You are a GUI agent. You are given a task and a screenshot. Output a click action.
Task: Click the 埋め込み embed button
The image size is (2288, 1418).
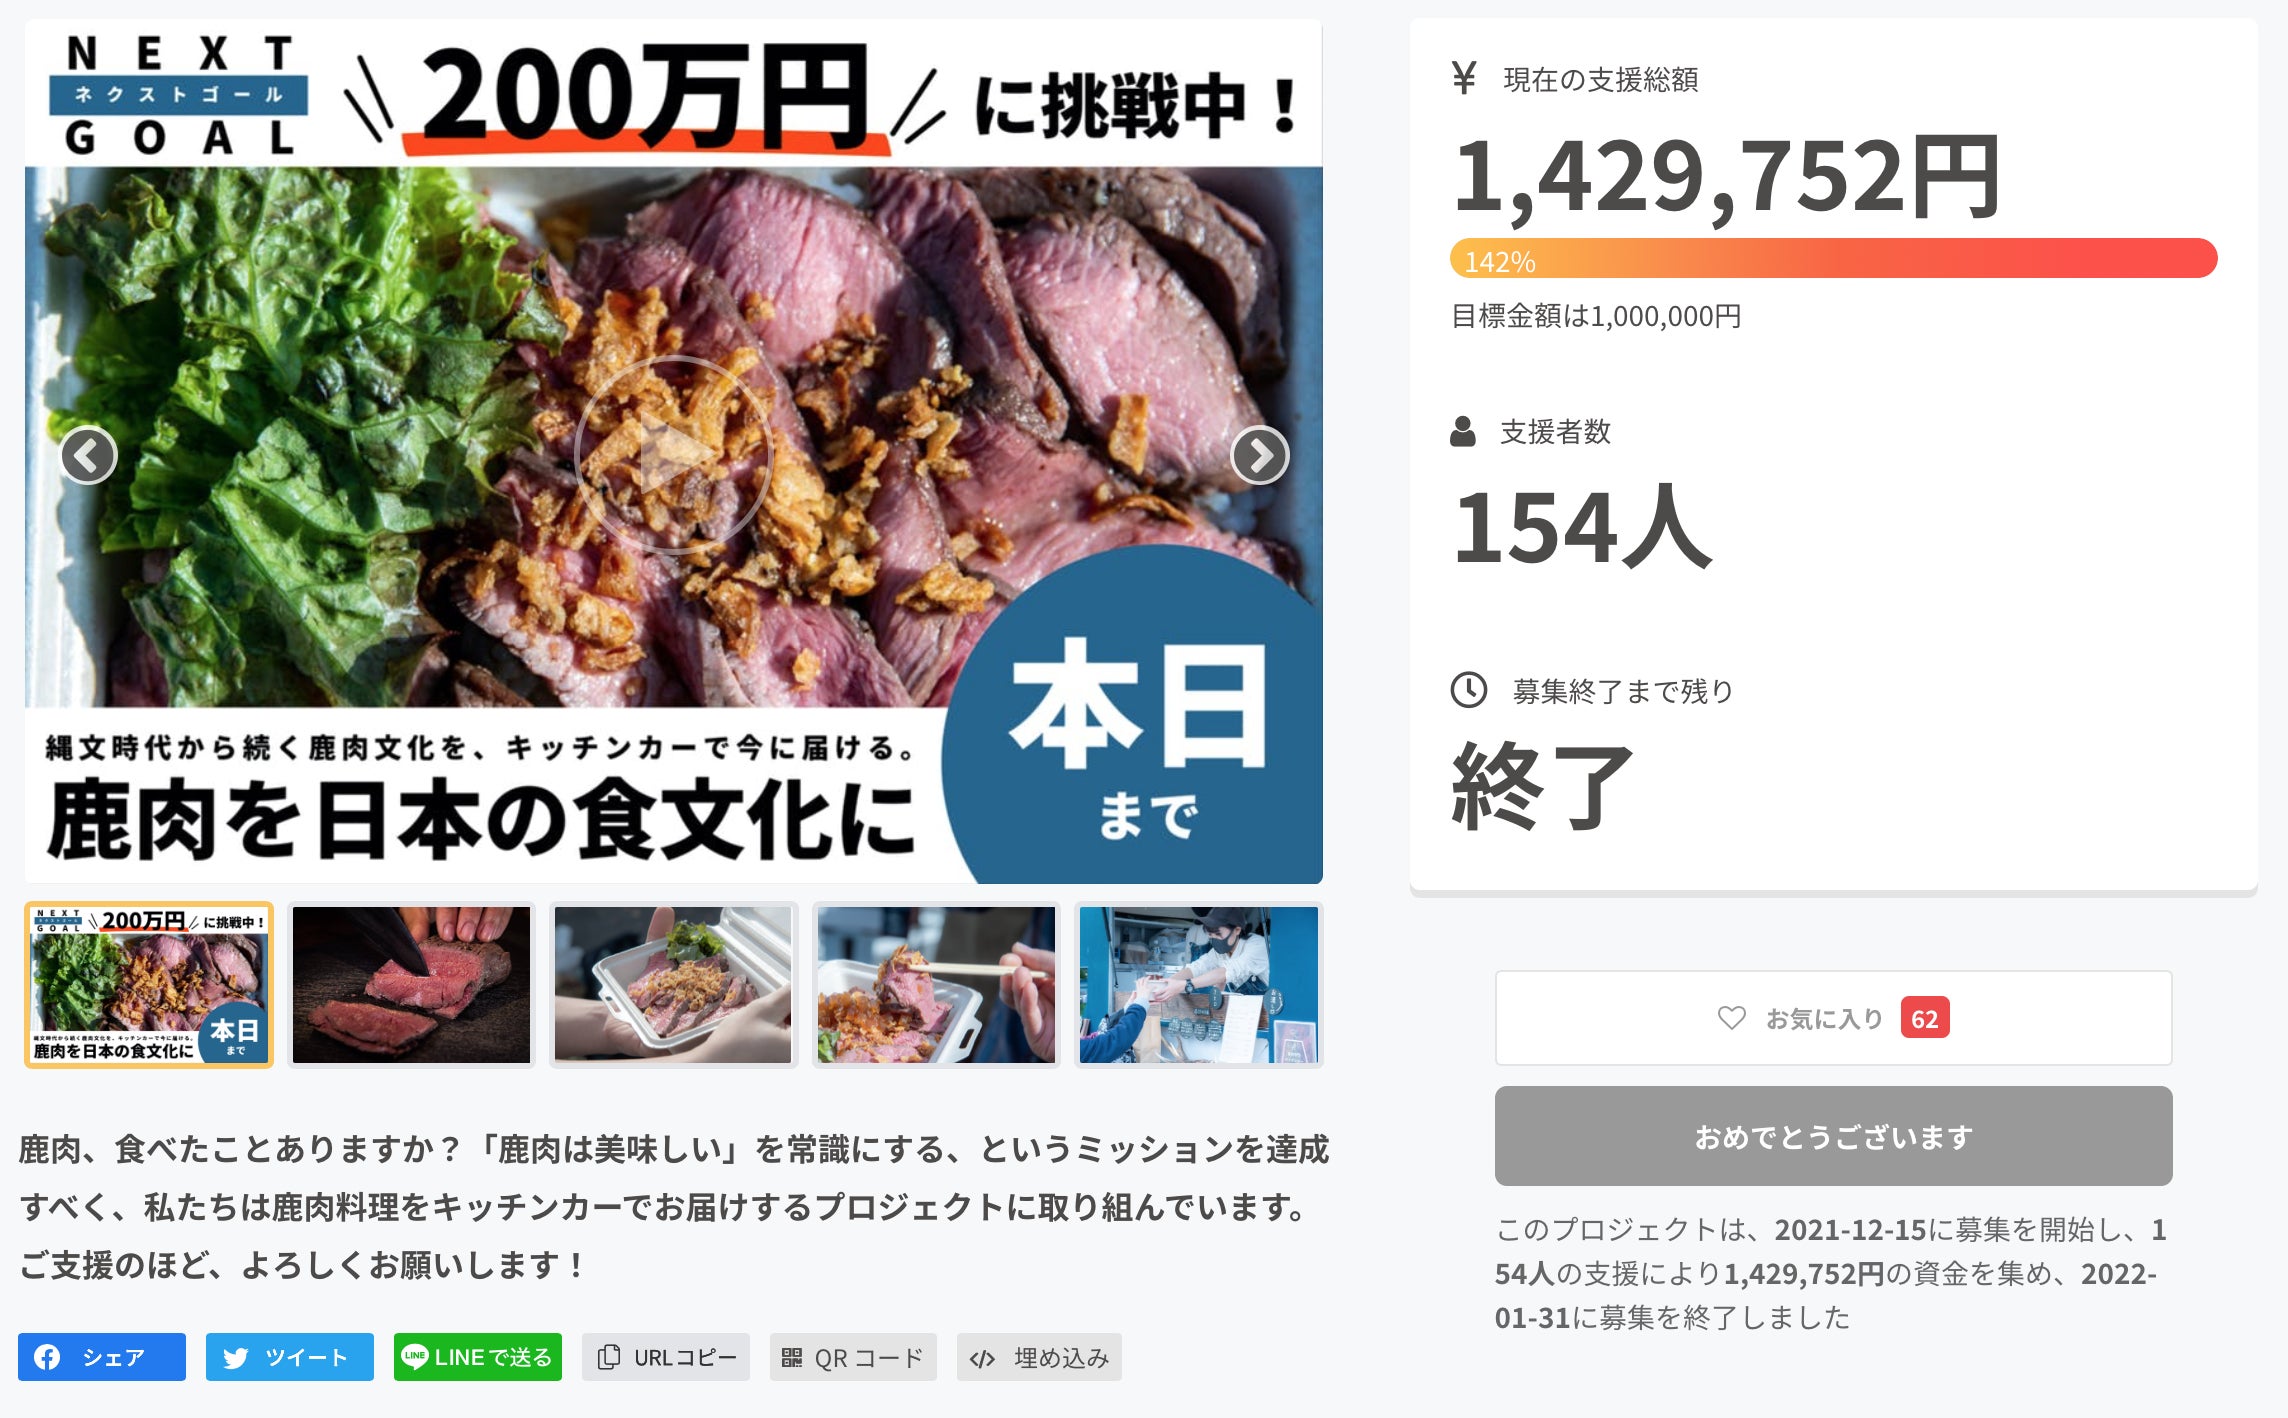[1039, 1357]
